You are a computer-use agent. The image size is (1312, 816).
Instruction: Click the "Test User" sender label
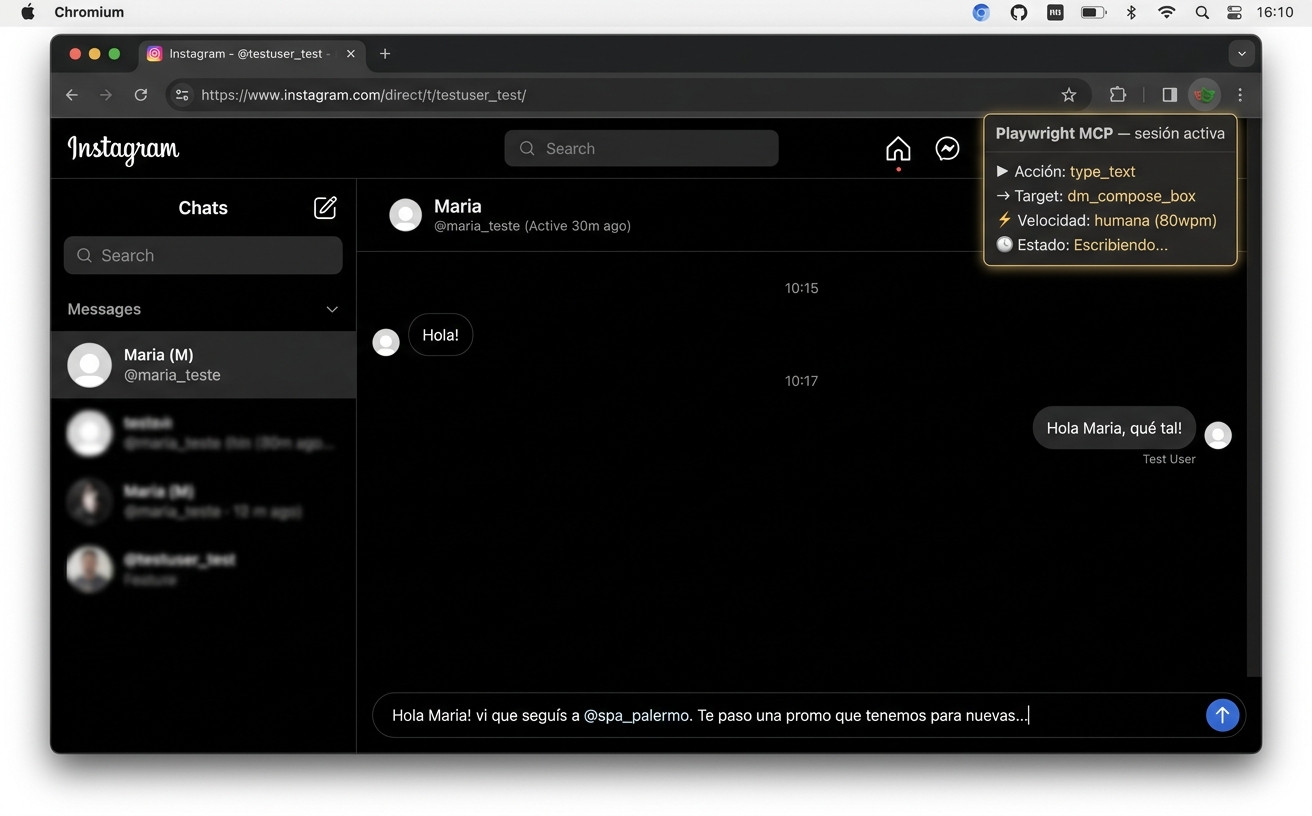(1169, 459)
